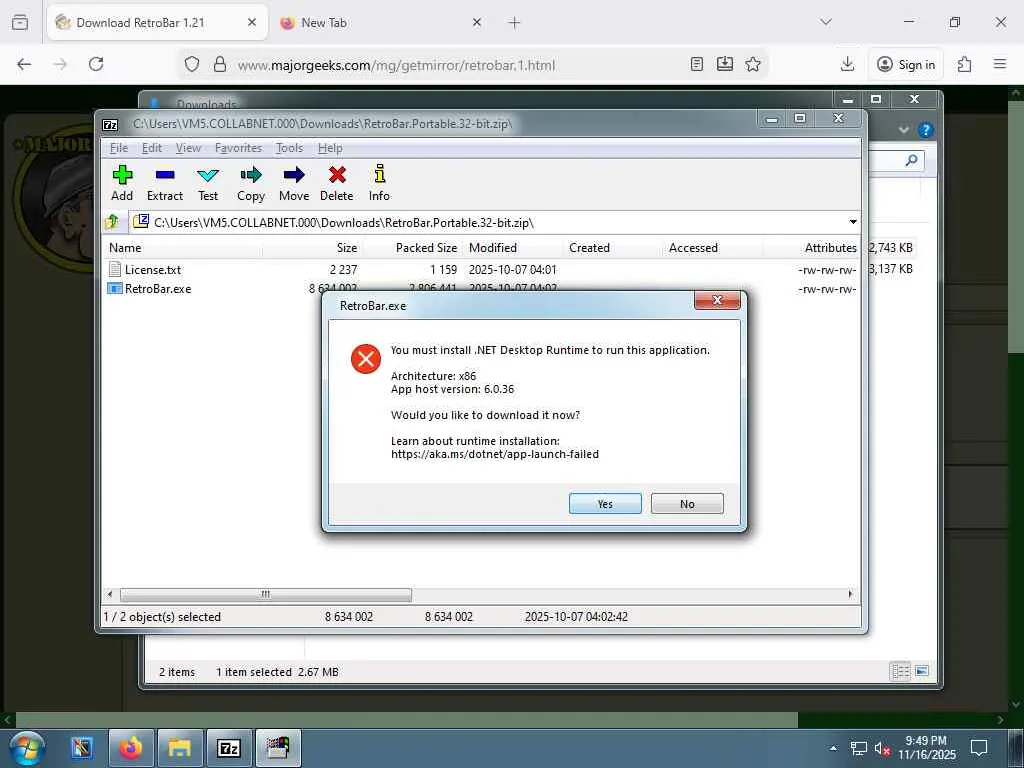
Task: Sort by Attributes column header
Action: (812, 248)
